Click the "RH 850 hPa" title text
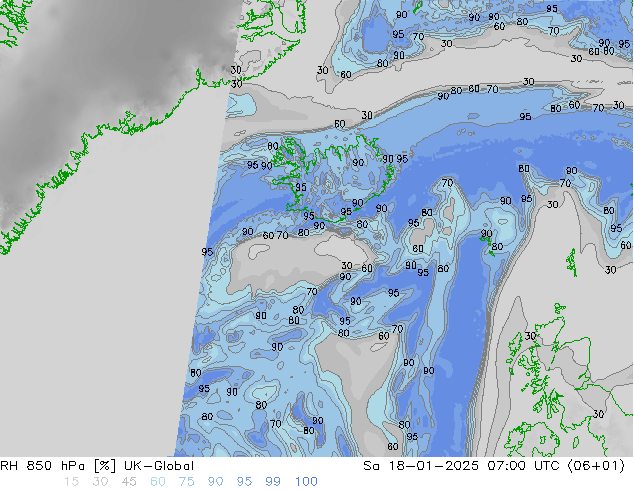The height and width of the screenshot is (490, 634). click(x=42, y=466)
